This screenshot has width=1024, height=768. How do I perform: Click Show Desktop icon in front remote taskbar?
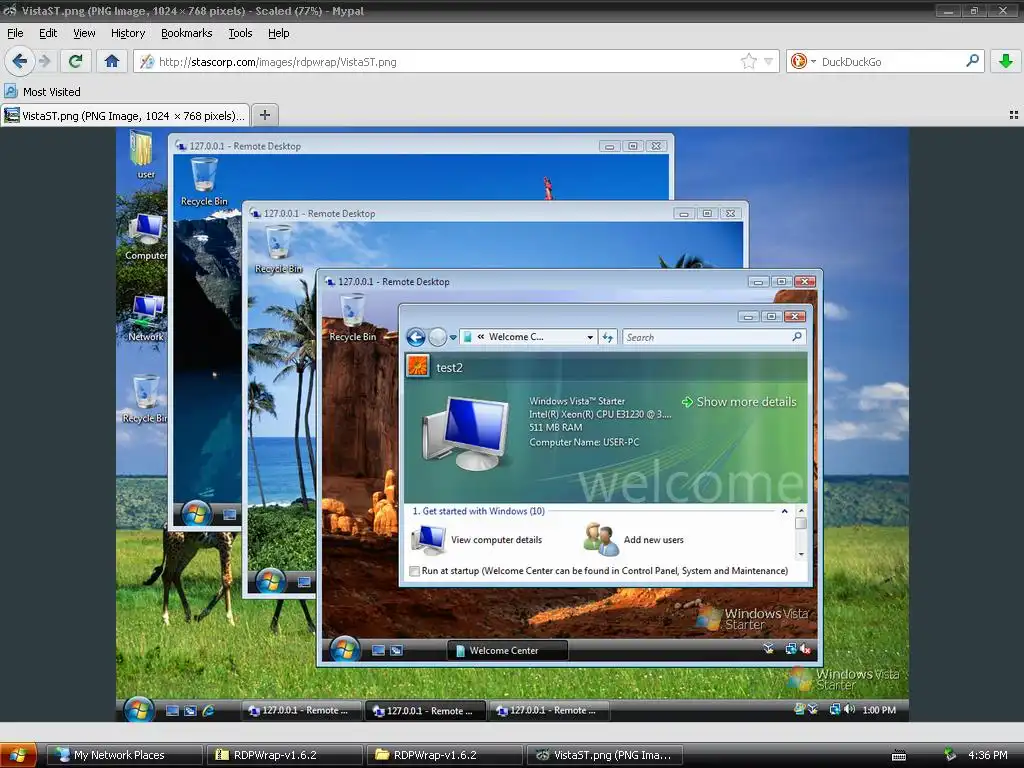378,650
